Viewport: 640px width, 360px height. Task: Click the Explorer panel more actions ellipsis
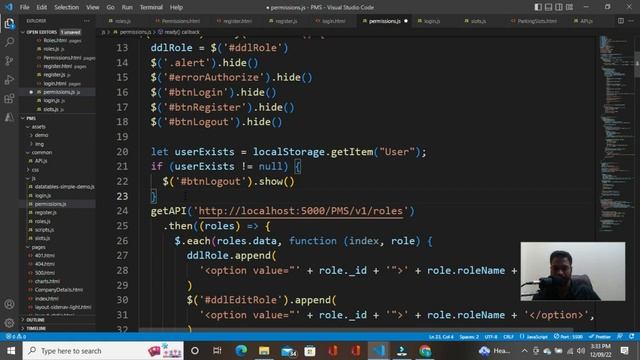tap(87, 21)
